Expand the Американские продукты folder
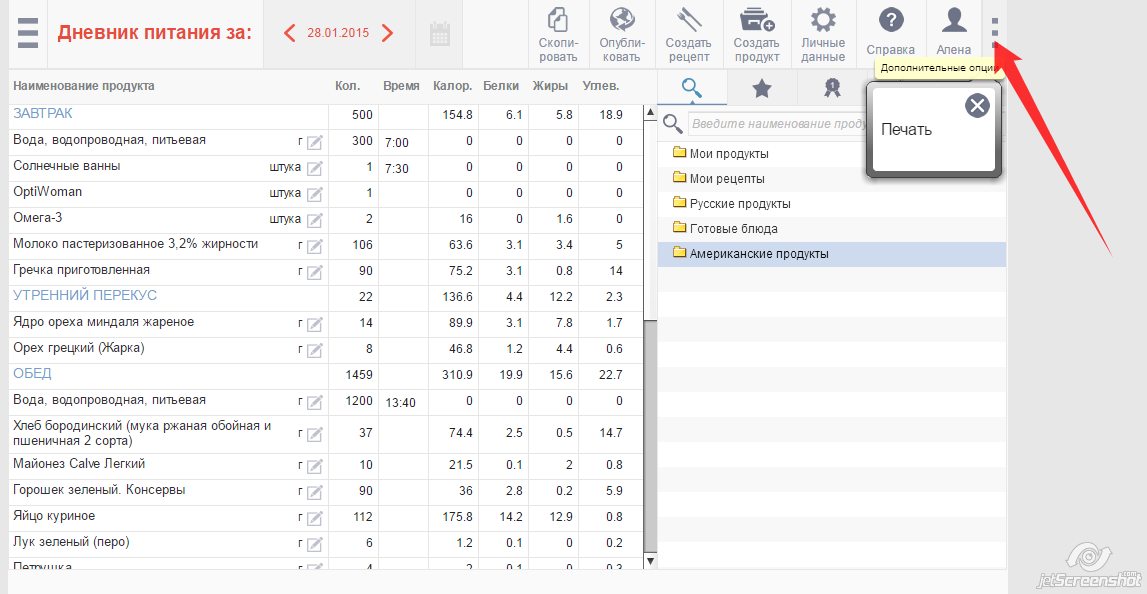Screen dimensions: 1147x594 758,254
